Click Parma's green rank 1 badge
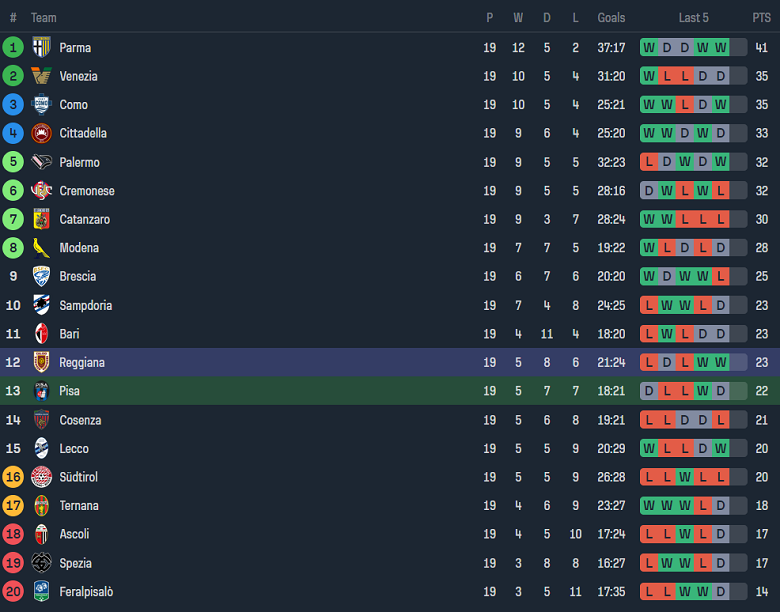This screenshot has height=612, width=780. click(x=13, y=47)
